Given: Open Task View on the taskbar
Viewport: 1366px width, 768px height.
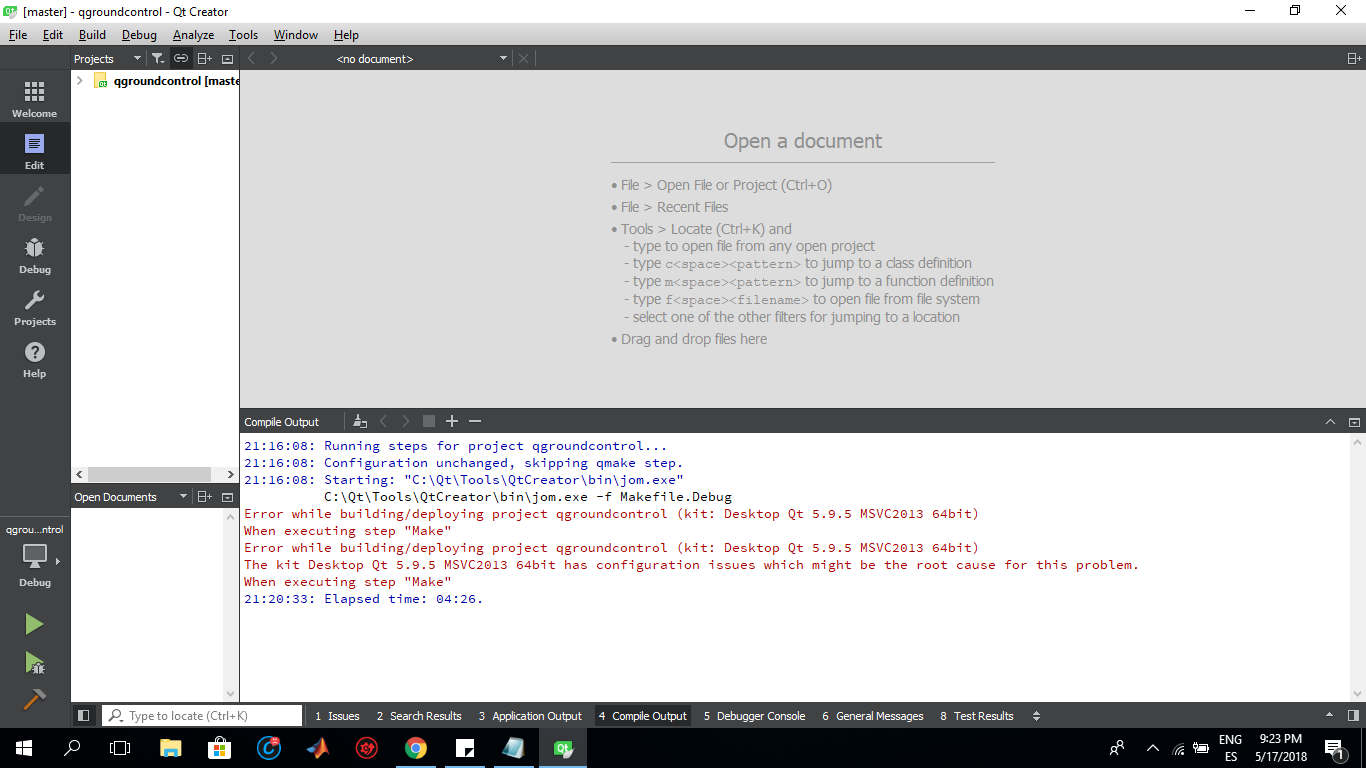Looking at the screenshot, I should (x=120, y=747).
